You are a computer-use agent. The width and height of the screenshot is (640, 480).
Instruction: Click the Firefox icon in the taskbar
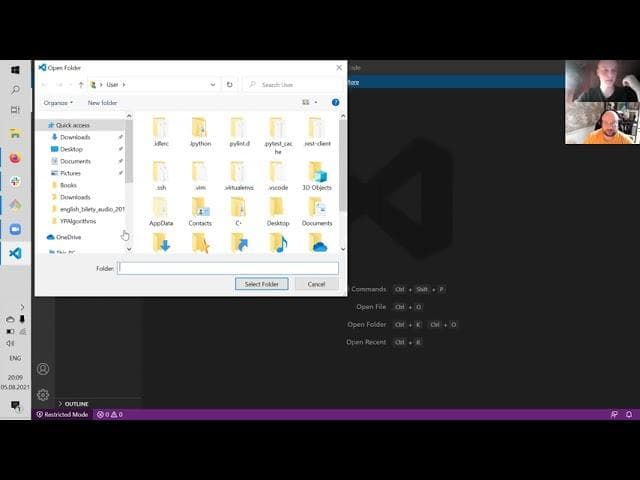15,157
